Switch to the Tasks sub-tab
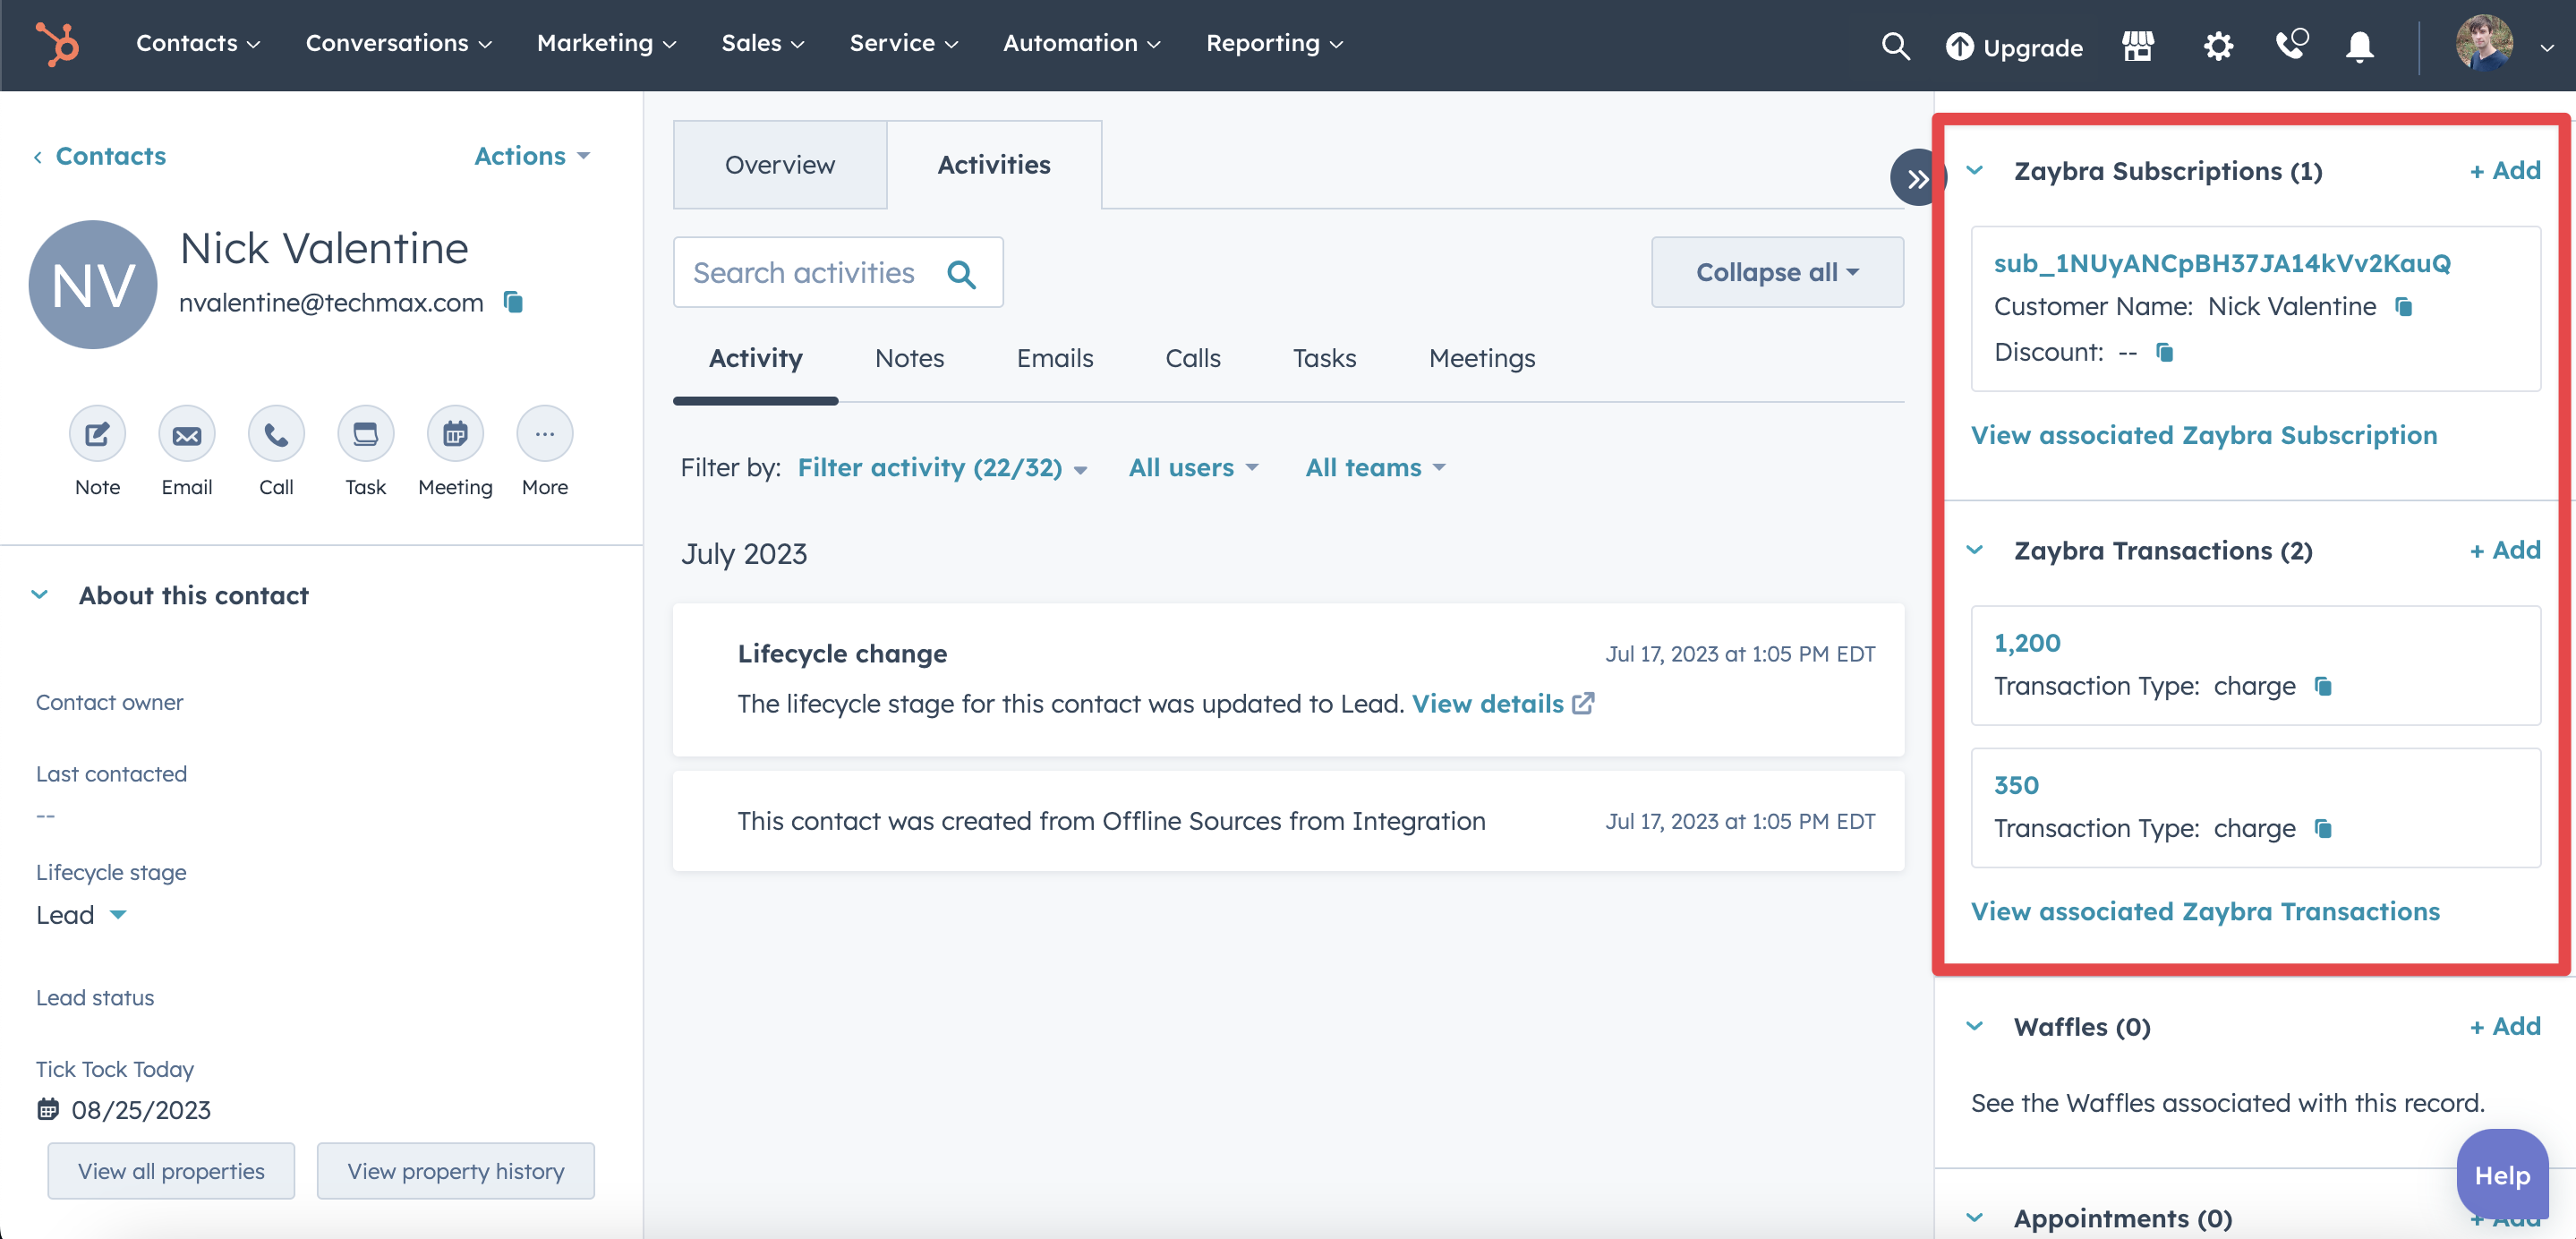This screenshot has width=2576, height=1239. (1324, 358)
